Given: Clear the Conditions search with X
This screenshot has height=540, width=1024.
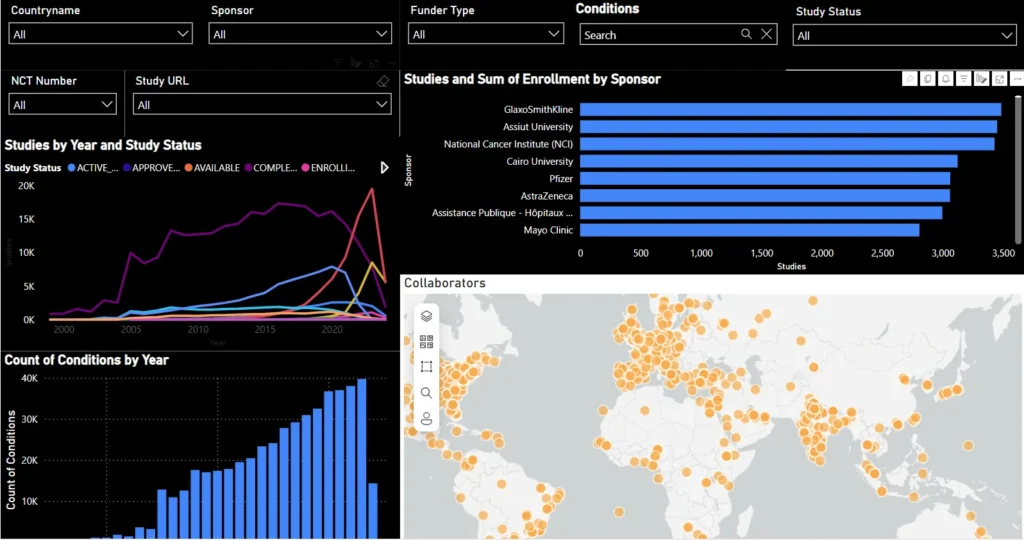Looking at the screenshot, I should [767, 34].
